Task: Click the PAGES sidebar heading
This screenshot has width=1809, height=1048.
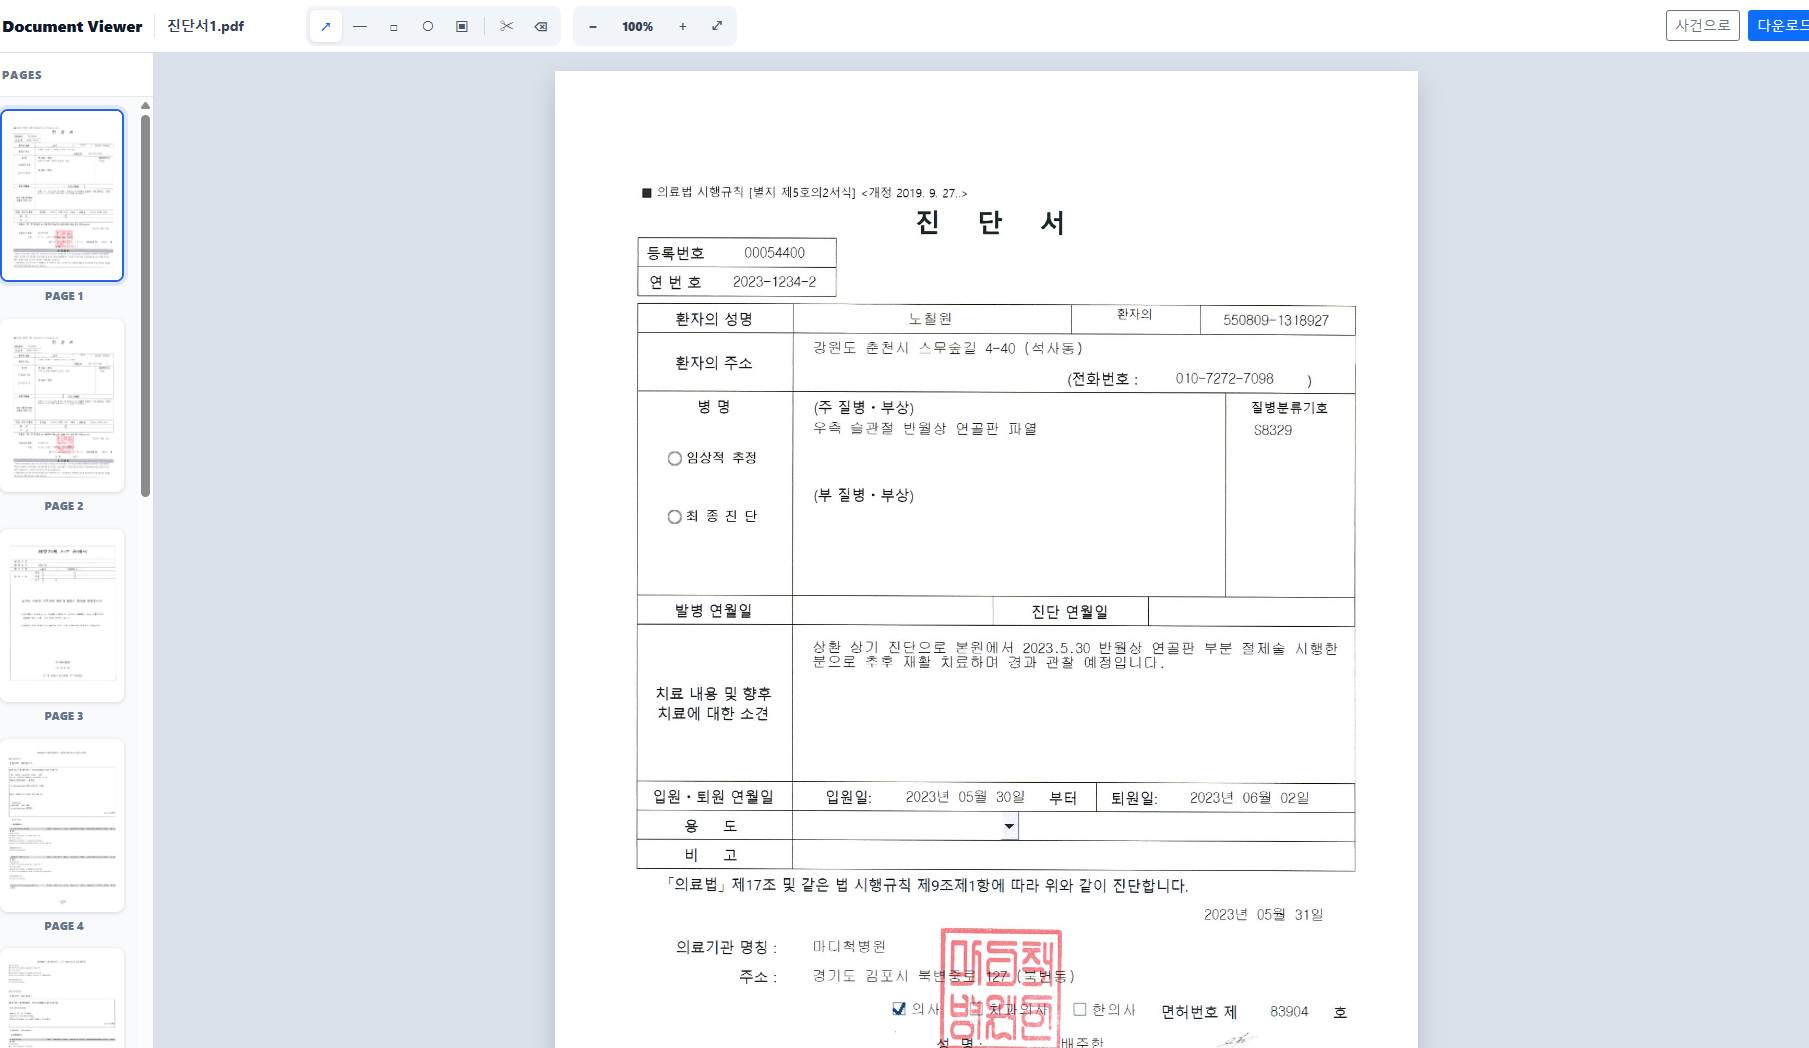Action: [x=22, y=75]
